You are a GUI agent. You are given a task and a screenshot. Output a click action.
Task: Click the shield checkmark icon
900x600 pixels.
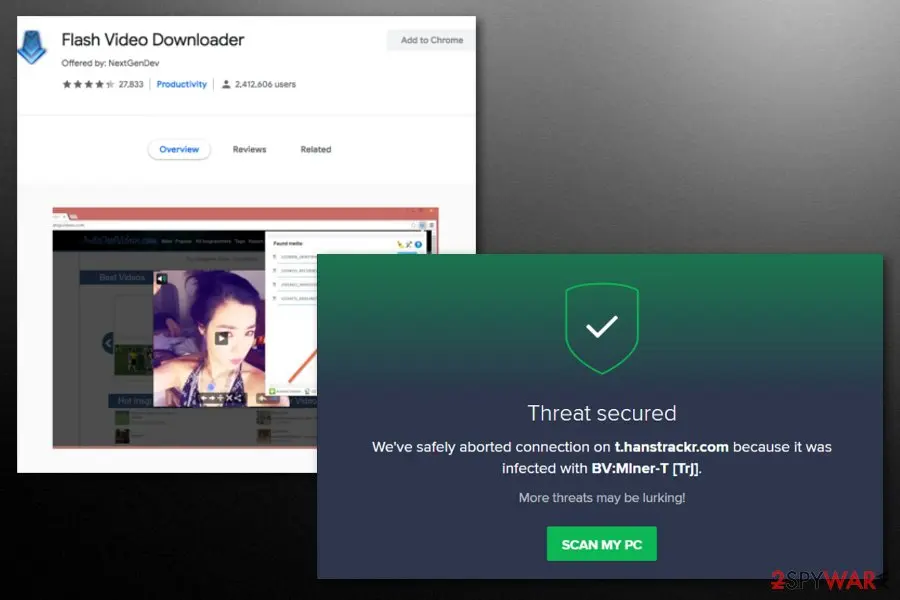pos(602,328)
